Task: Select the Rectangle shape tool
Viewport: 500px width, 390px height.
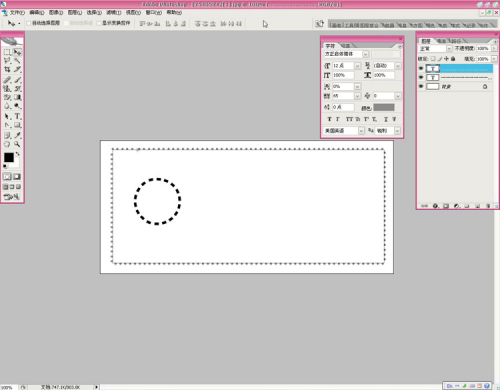Action: point(17,125)
